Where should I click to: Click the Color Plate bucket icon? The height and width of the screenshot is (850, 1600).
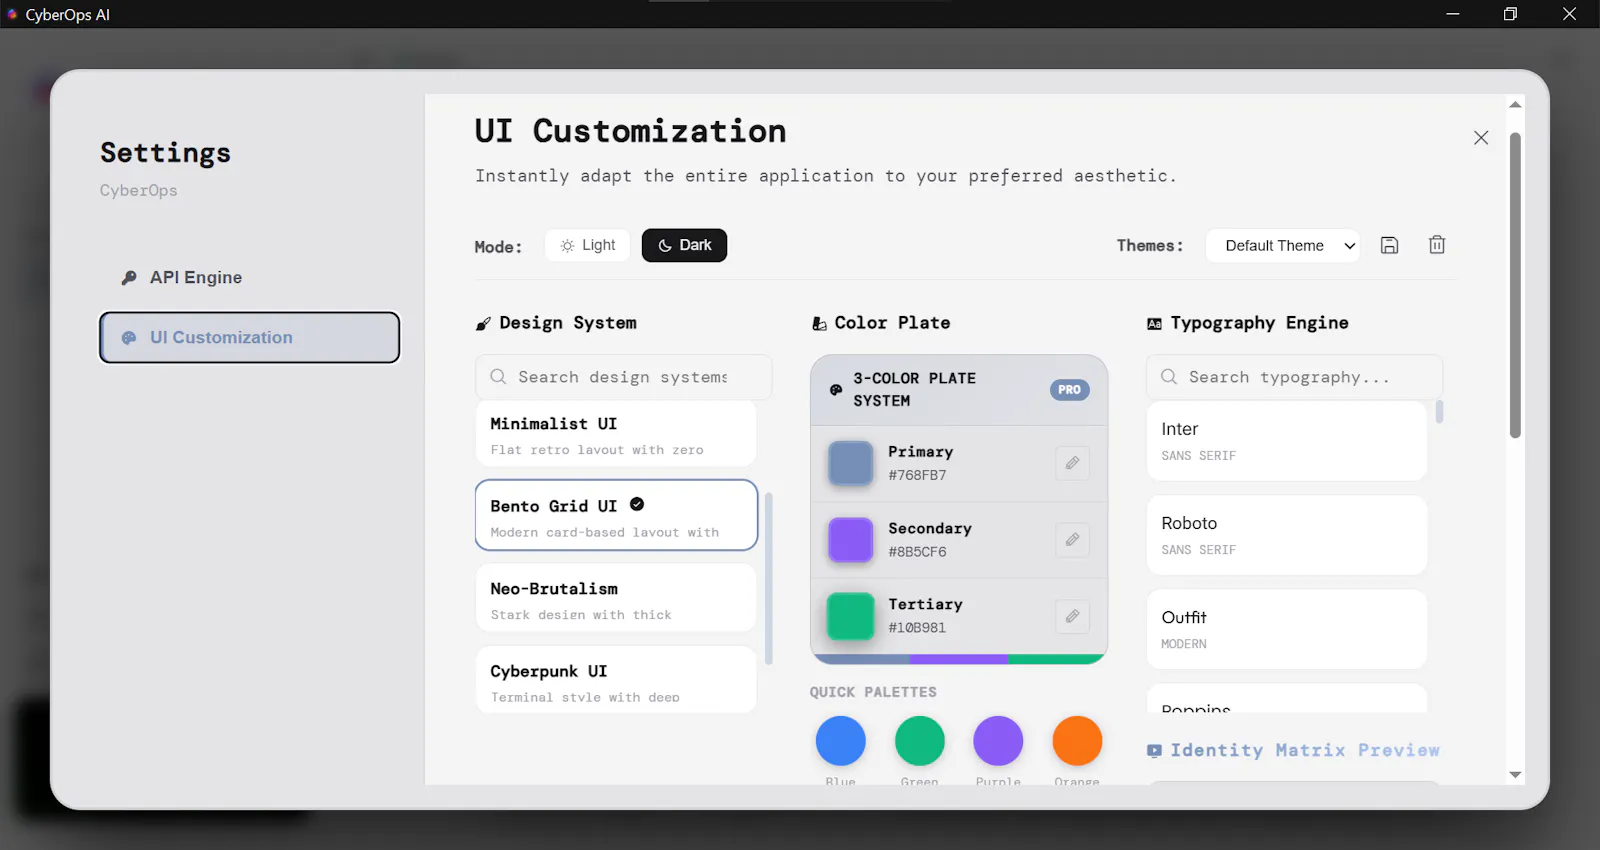click(819, 324)
